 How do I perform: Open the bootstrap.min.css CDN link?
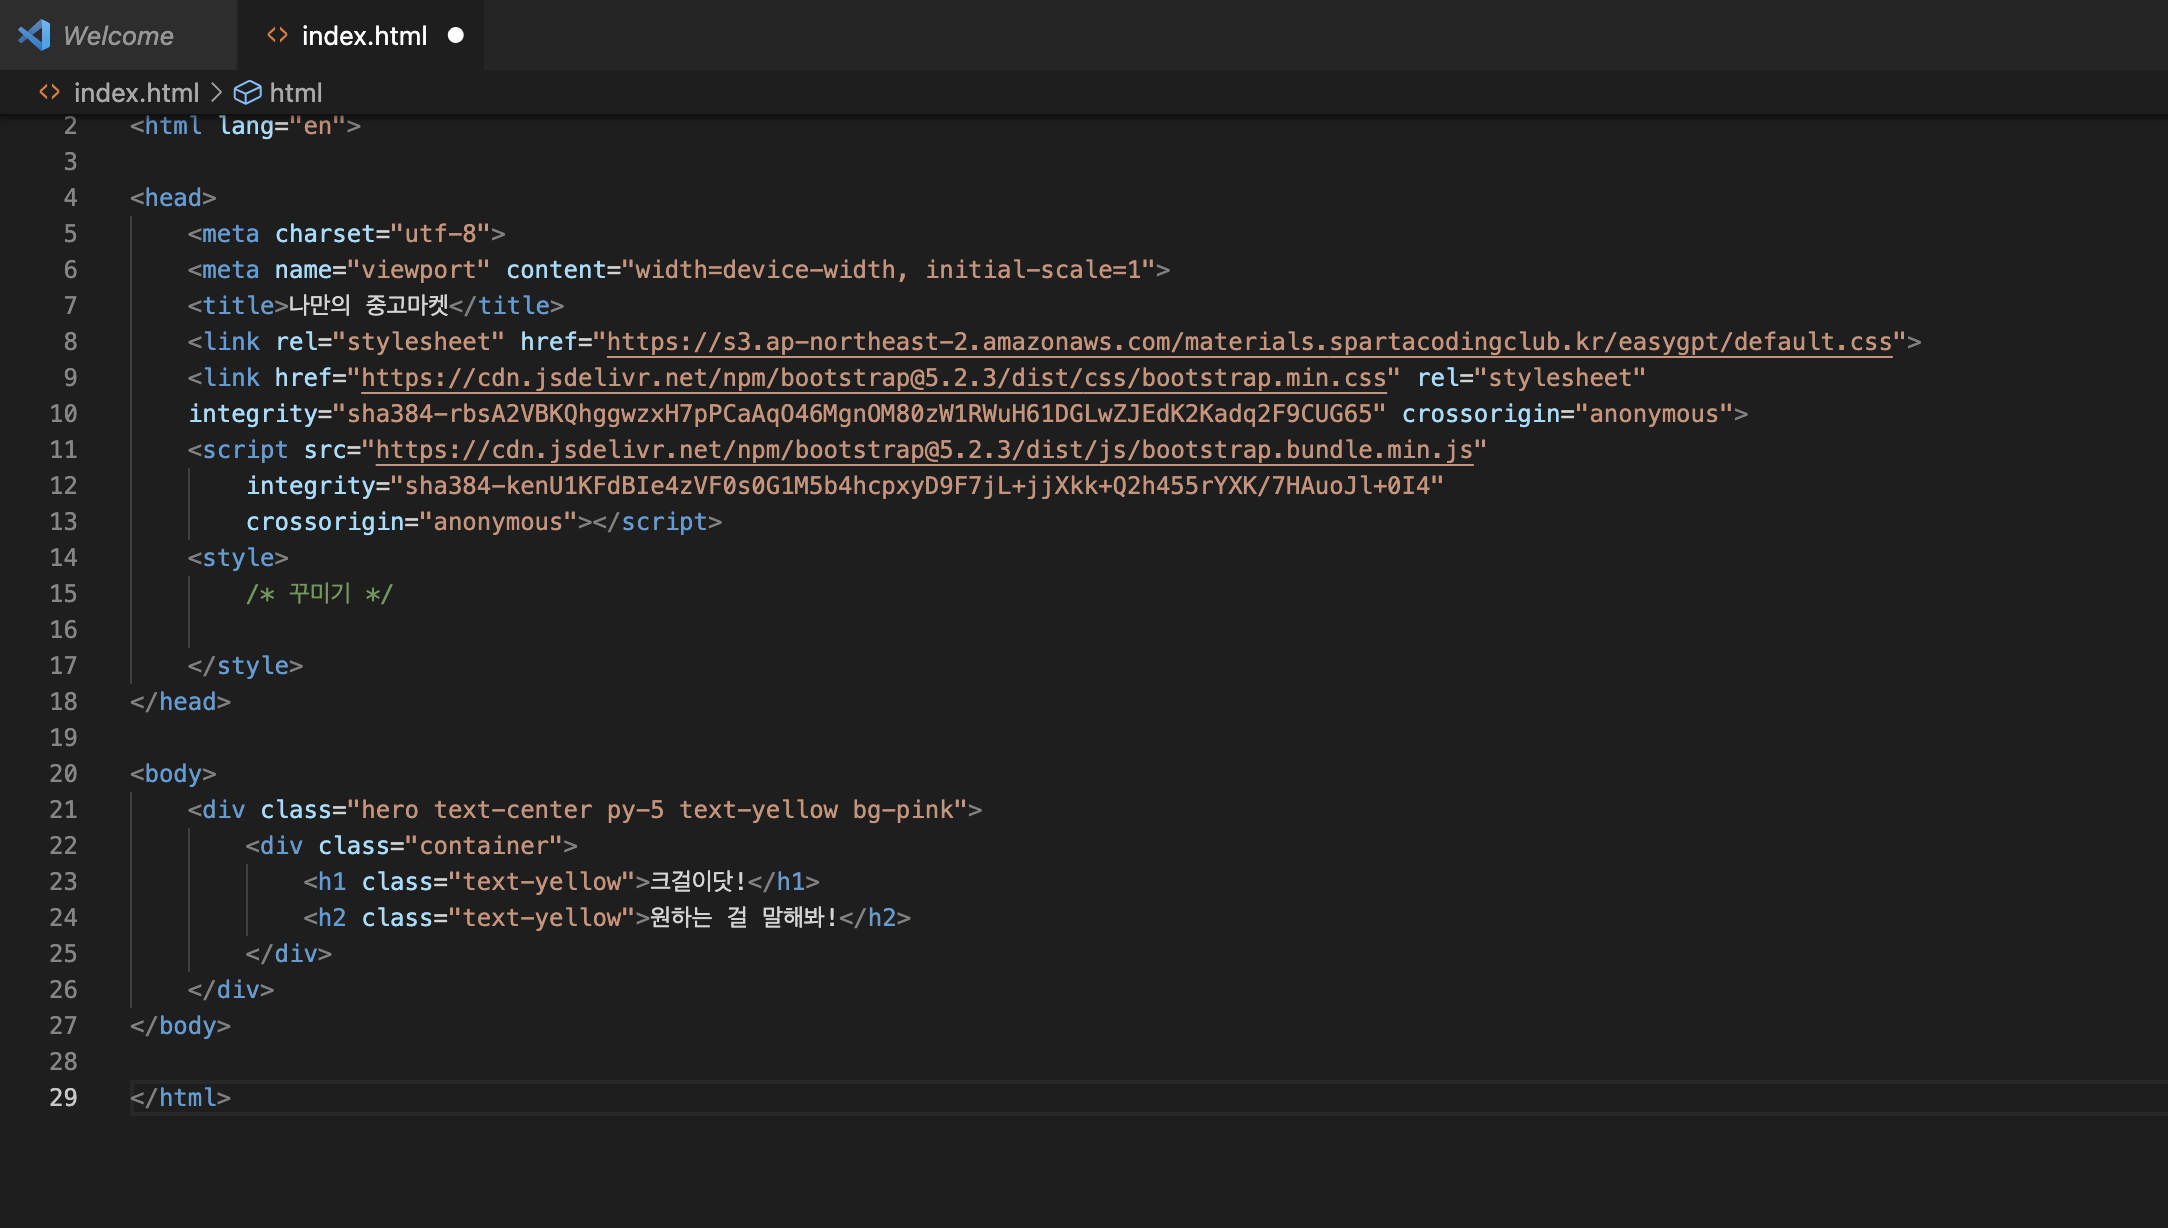pos(874,378)
